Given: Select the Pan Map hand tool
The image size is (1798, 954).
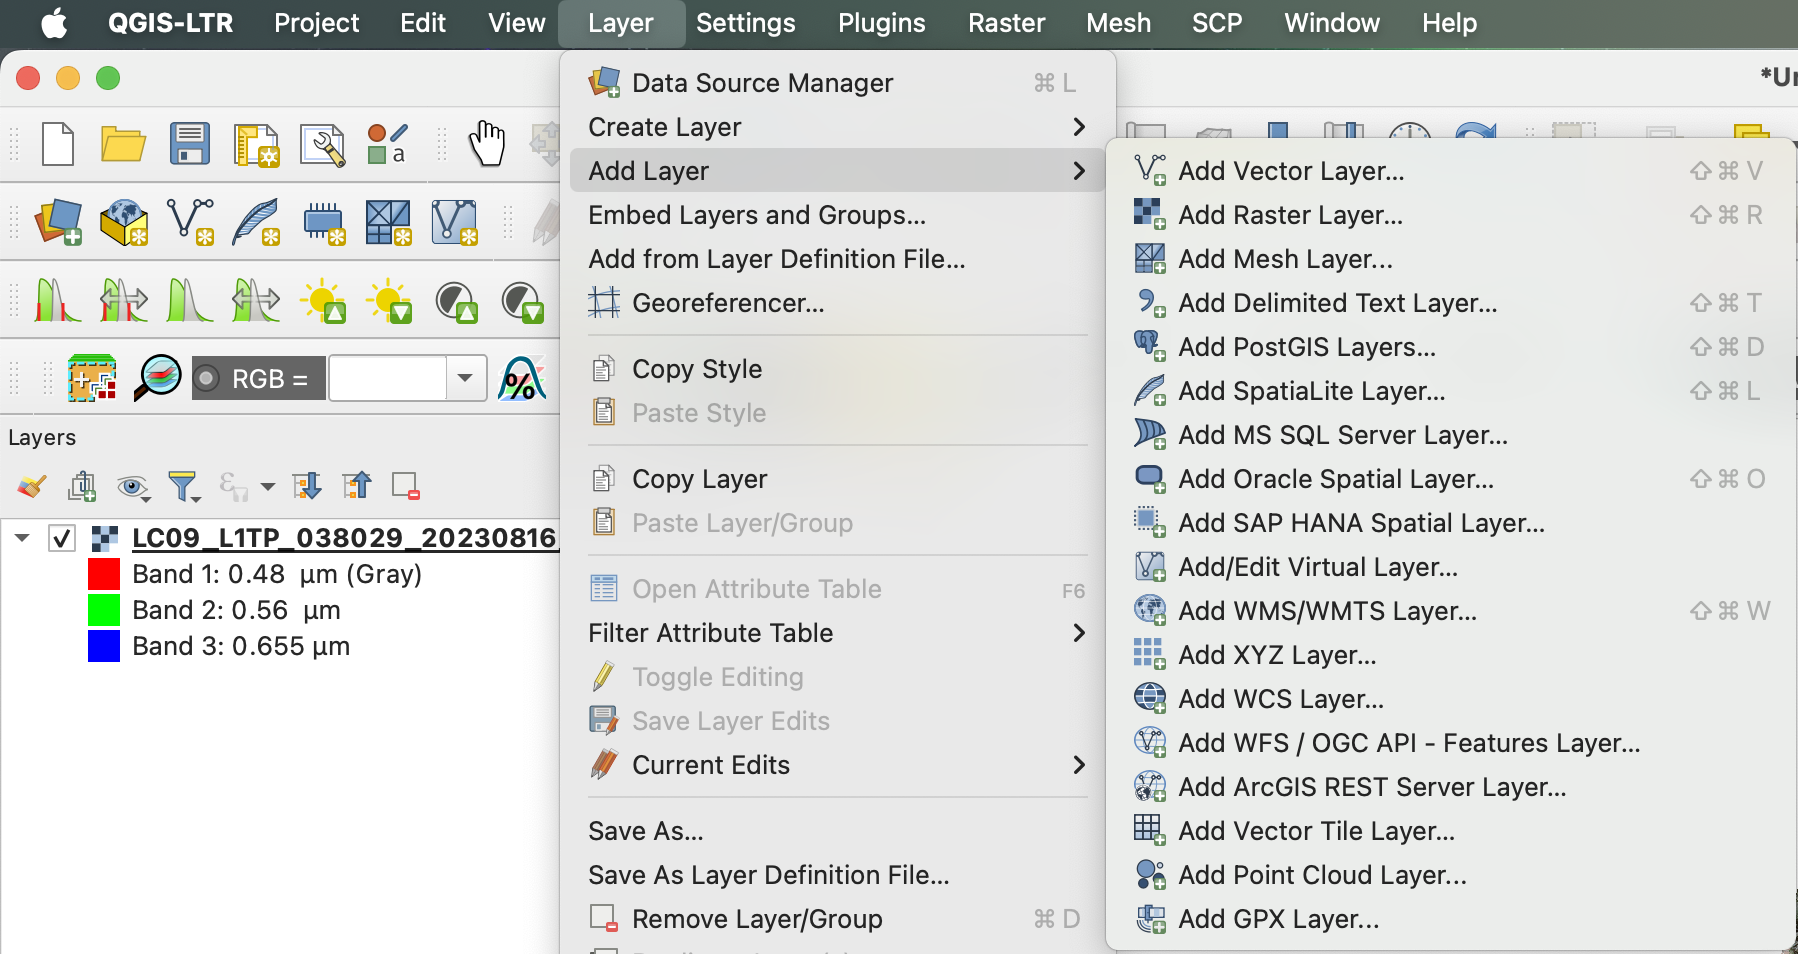Looking at the screenshot, I should point(487,143).
